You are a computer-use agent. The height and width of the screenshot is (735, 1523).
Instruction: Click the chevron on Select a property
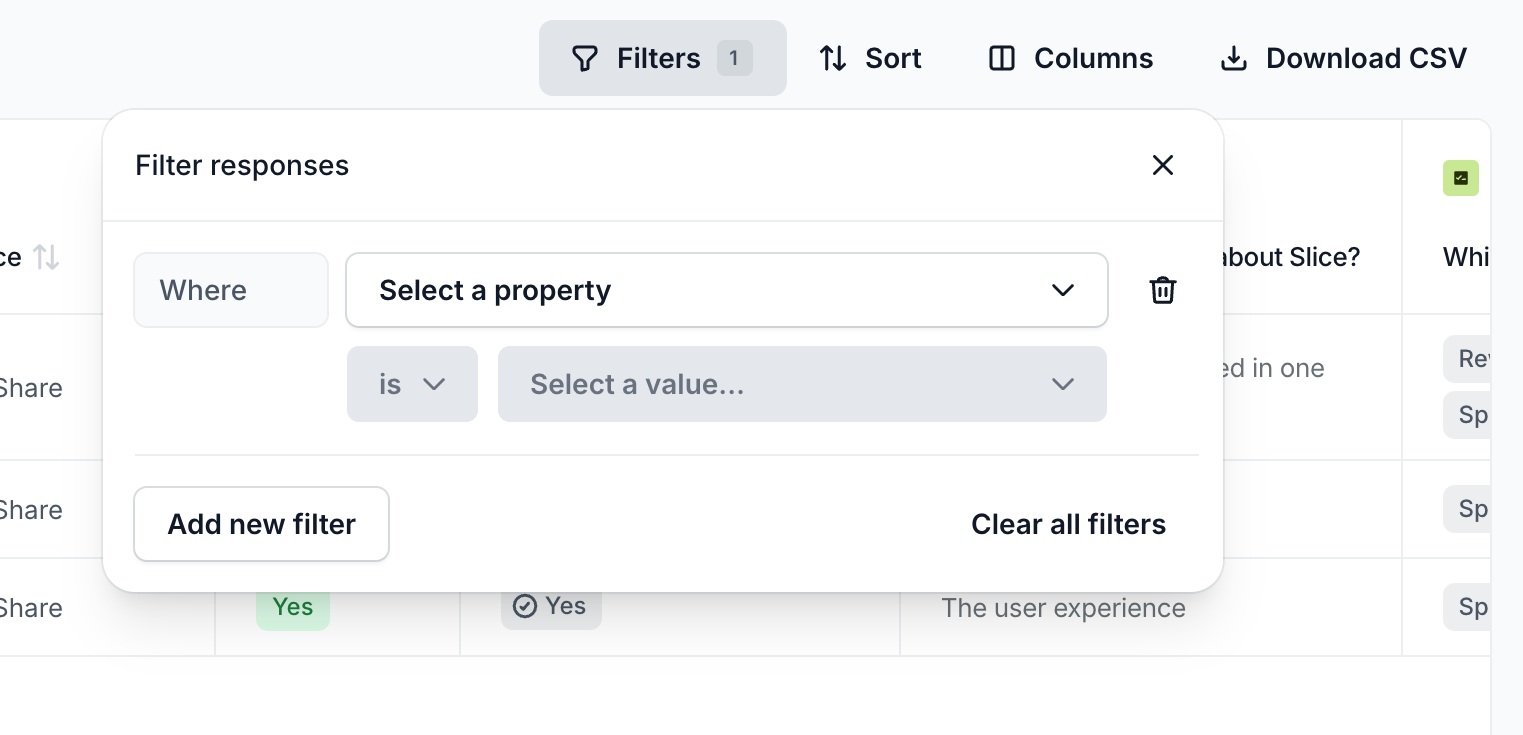[1063, 290]
